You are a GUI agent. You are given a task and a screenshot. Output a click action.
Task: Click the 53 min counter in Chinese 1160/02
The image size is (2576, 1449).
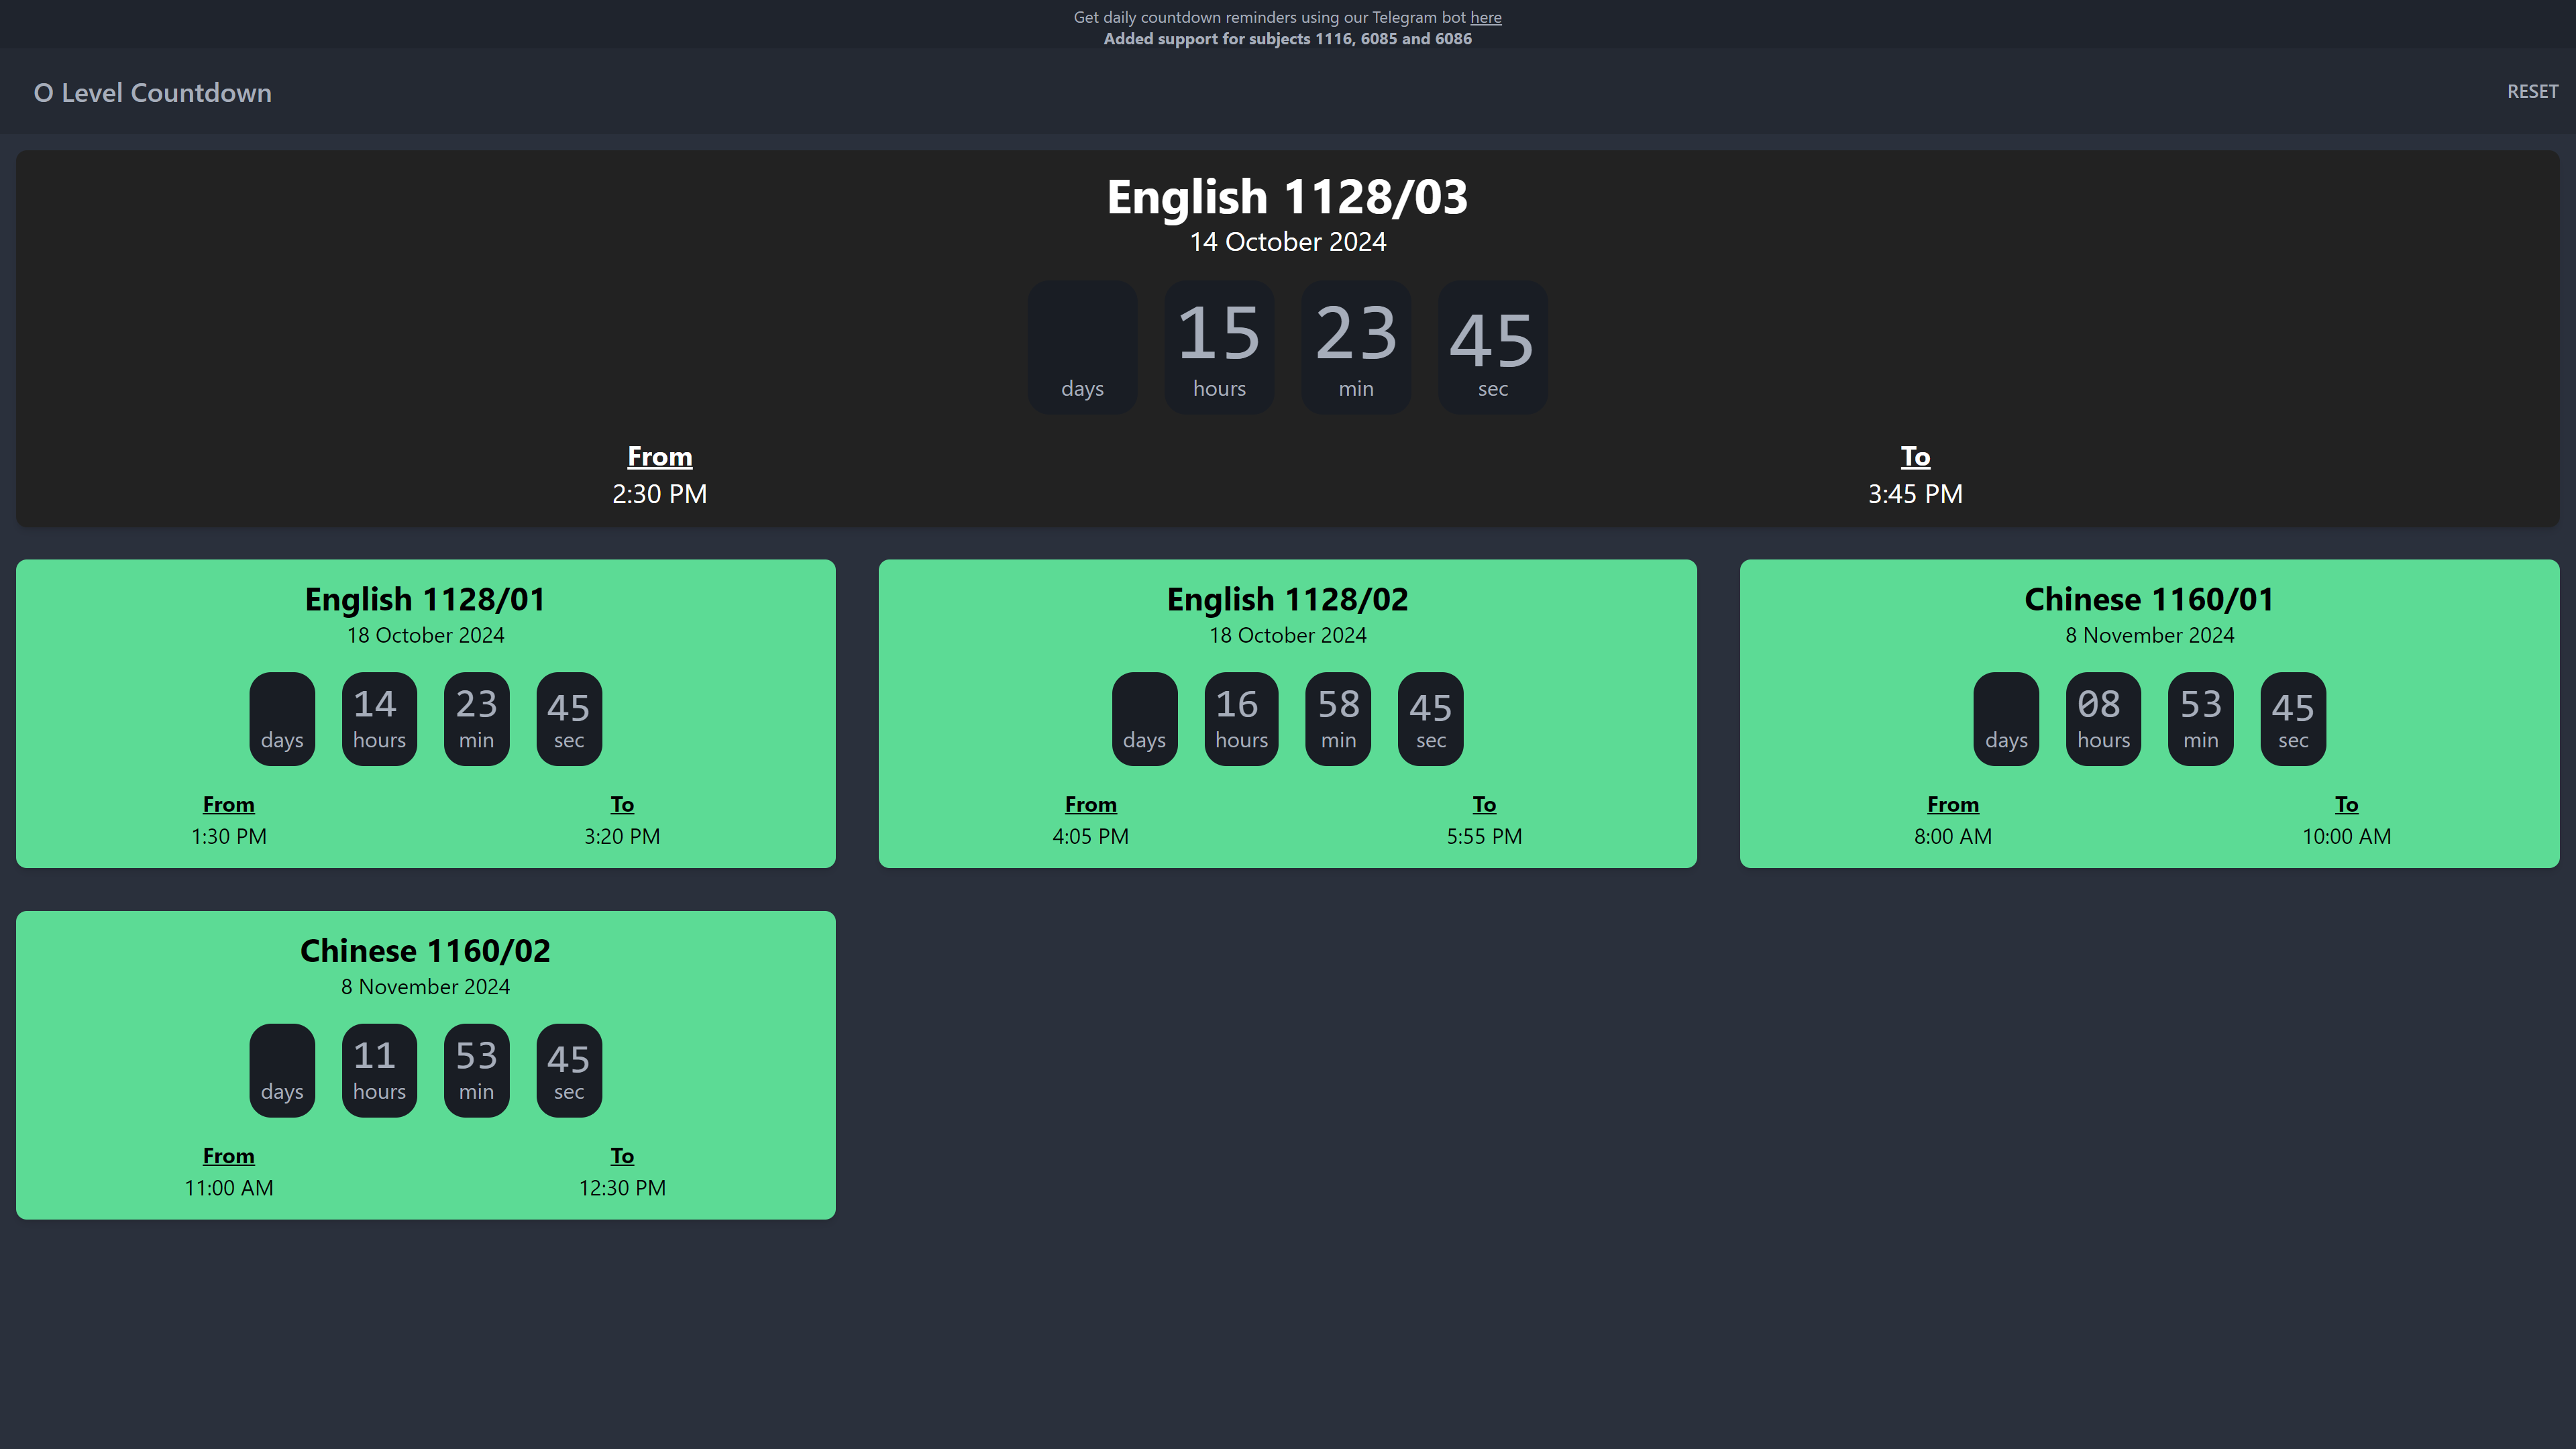pos(476,1071)
